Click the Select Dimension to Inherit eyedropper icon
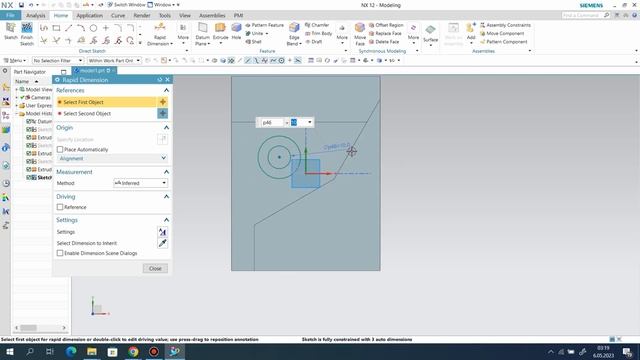Screen dimensions: 640x360 click(162, 243)
